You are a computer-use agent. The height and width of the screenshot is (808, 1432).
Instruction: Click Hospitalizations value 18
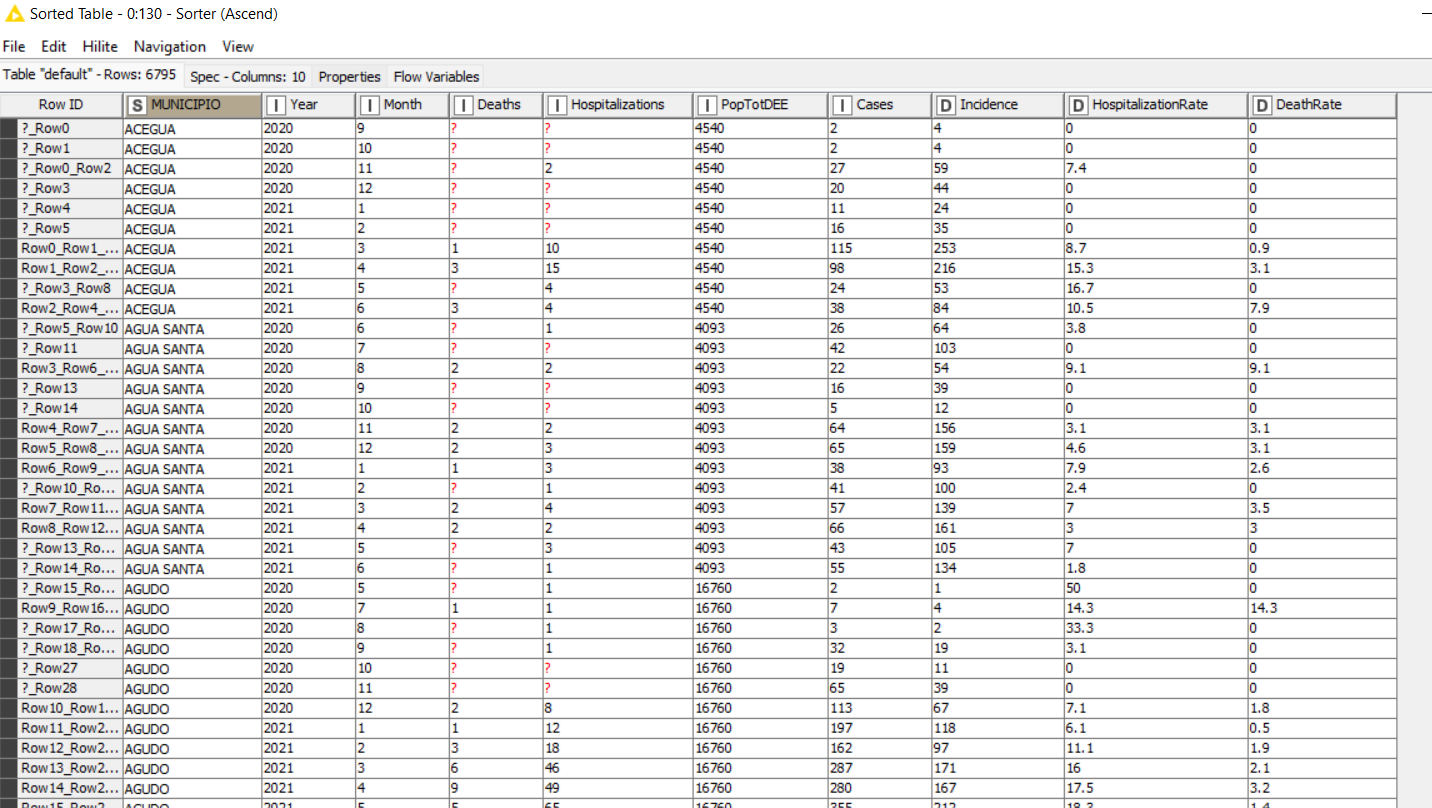[x=618, y=748]
